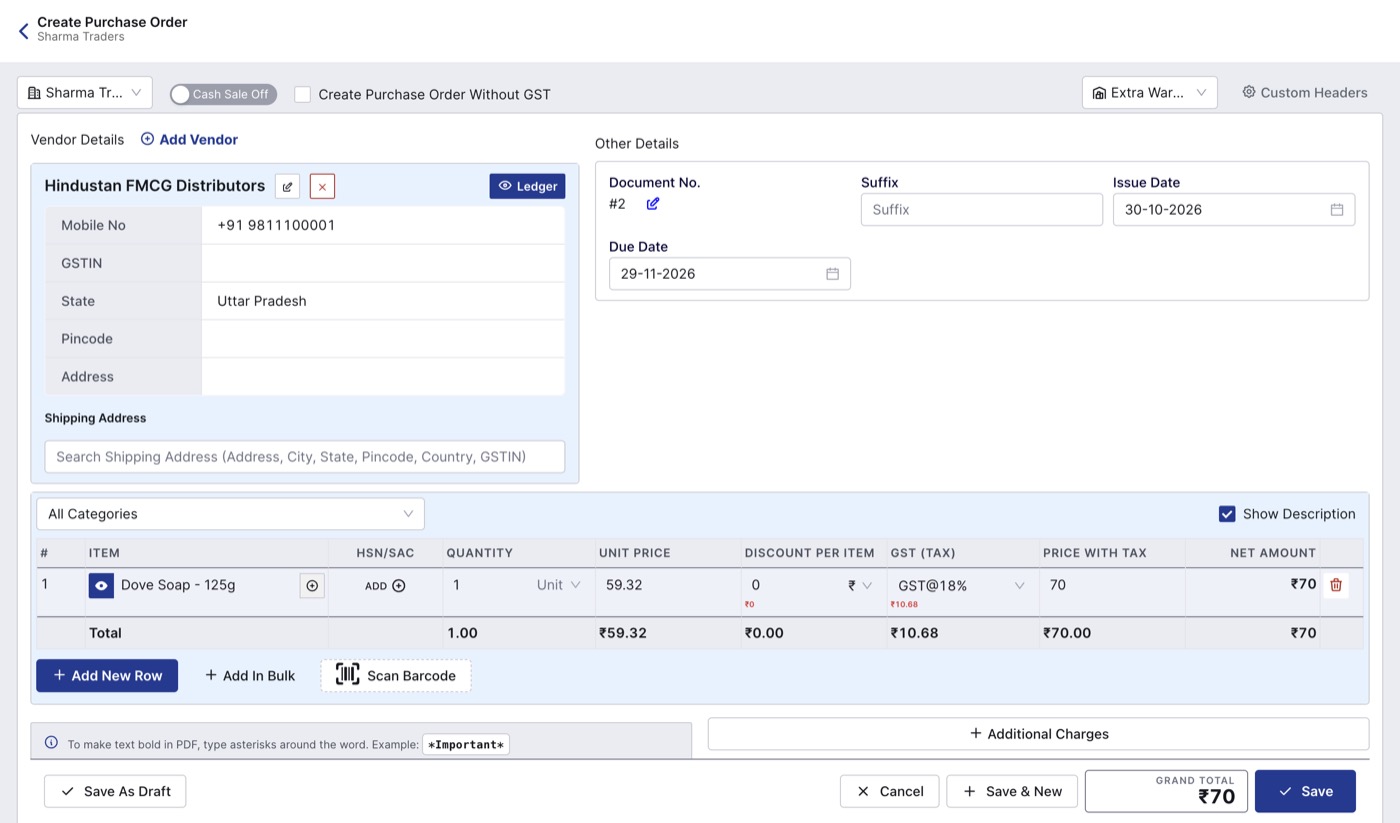Viewport: 1400px width, 823px height.
Task: Click Scan Barcode button
Action: pyautogui.click(x=396, y=676)
